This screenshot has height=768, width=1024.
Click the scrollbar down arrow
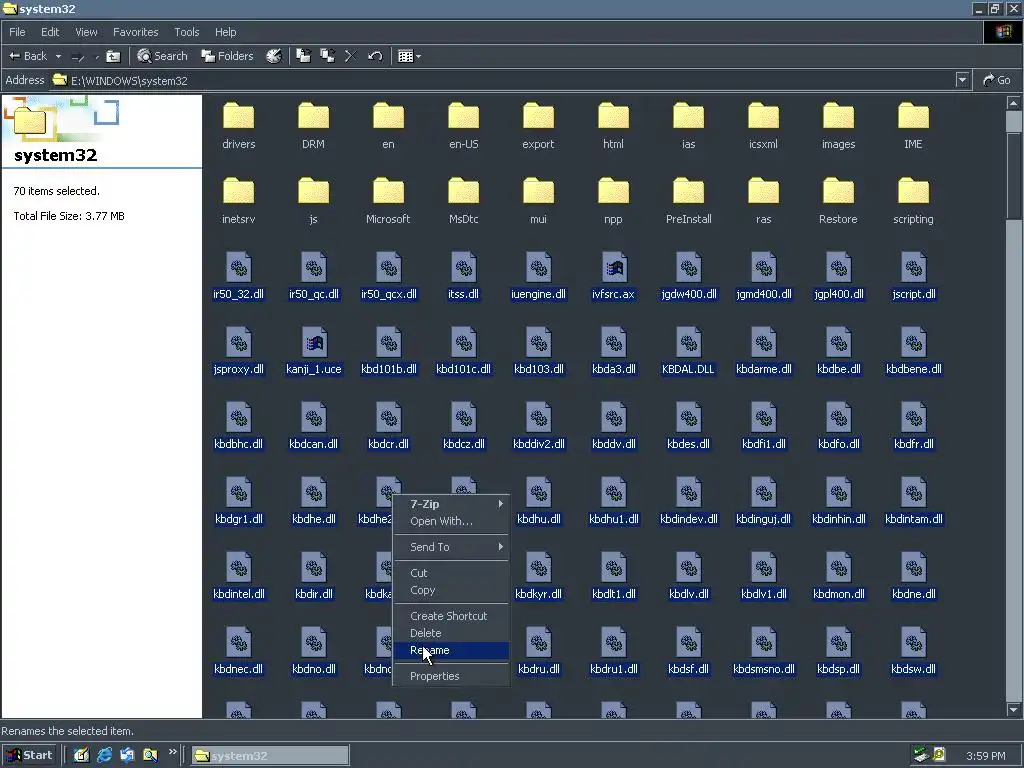1014,709
